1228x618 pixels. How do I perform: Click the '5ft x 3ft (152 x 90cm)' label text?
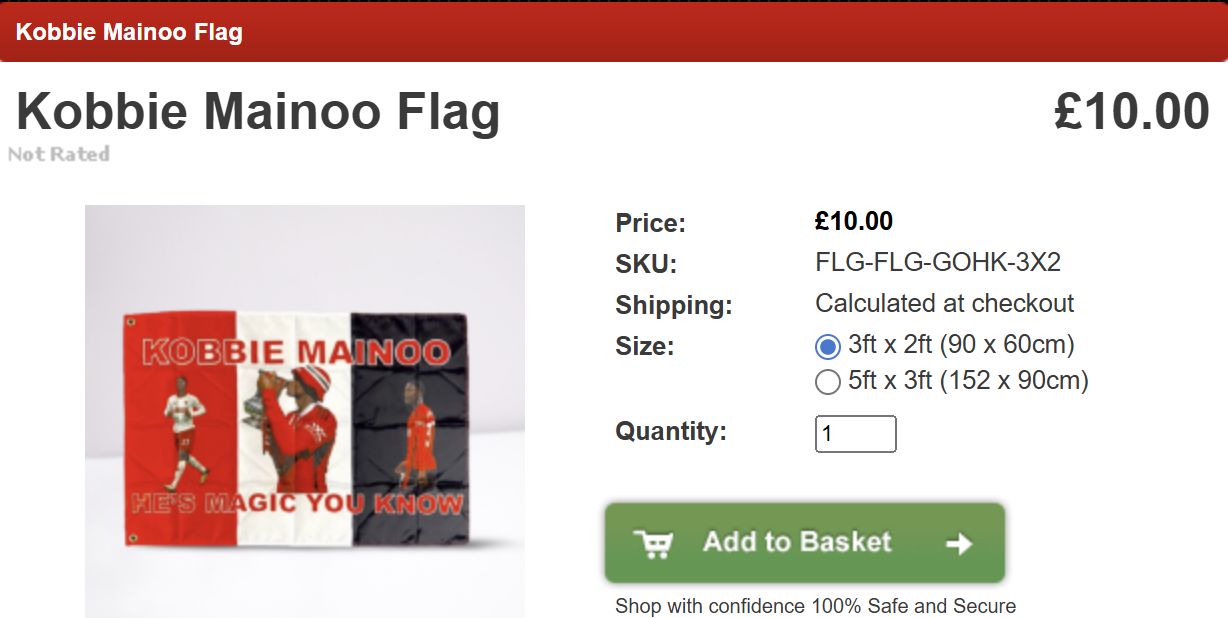pos(968,380)
